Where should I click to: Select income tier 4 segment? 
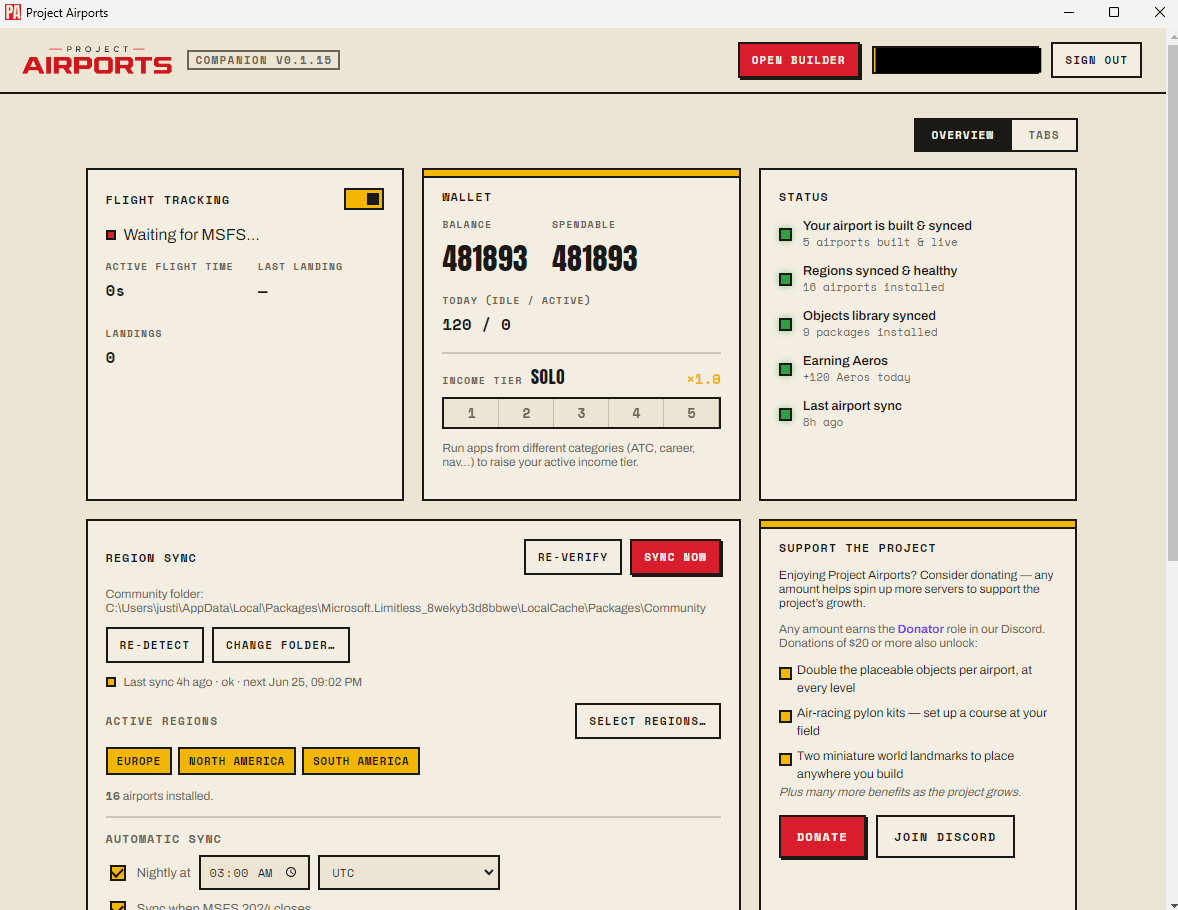coord(636,413)
